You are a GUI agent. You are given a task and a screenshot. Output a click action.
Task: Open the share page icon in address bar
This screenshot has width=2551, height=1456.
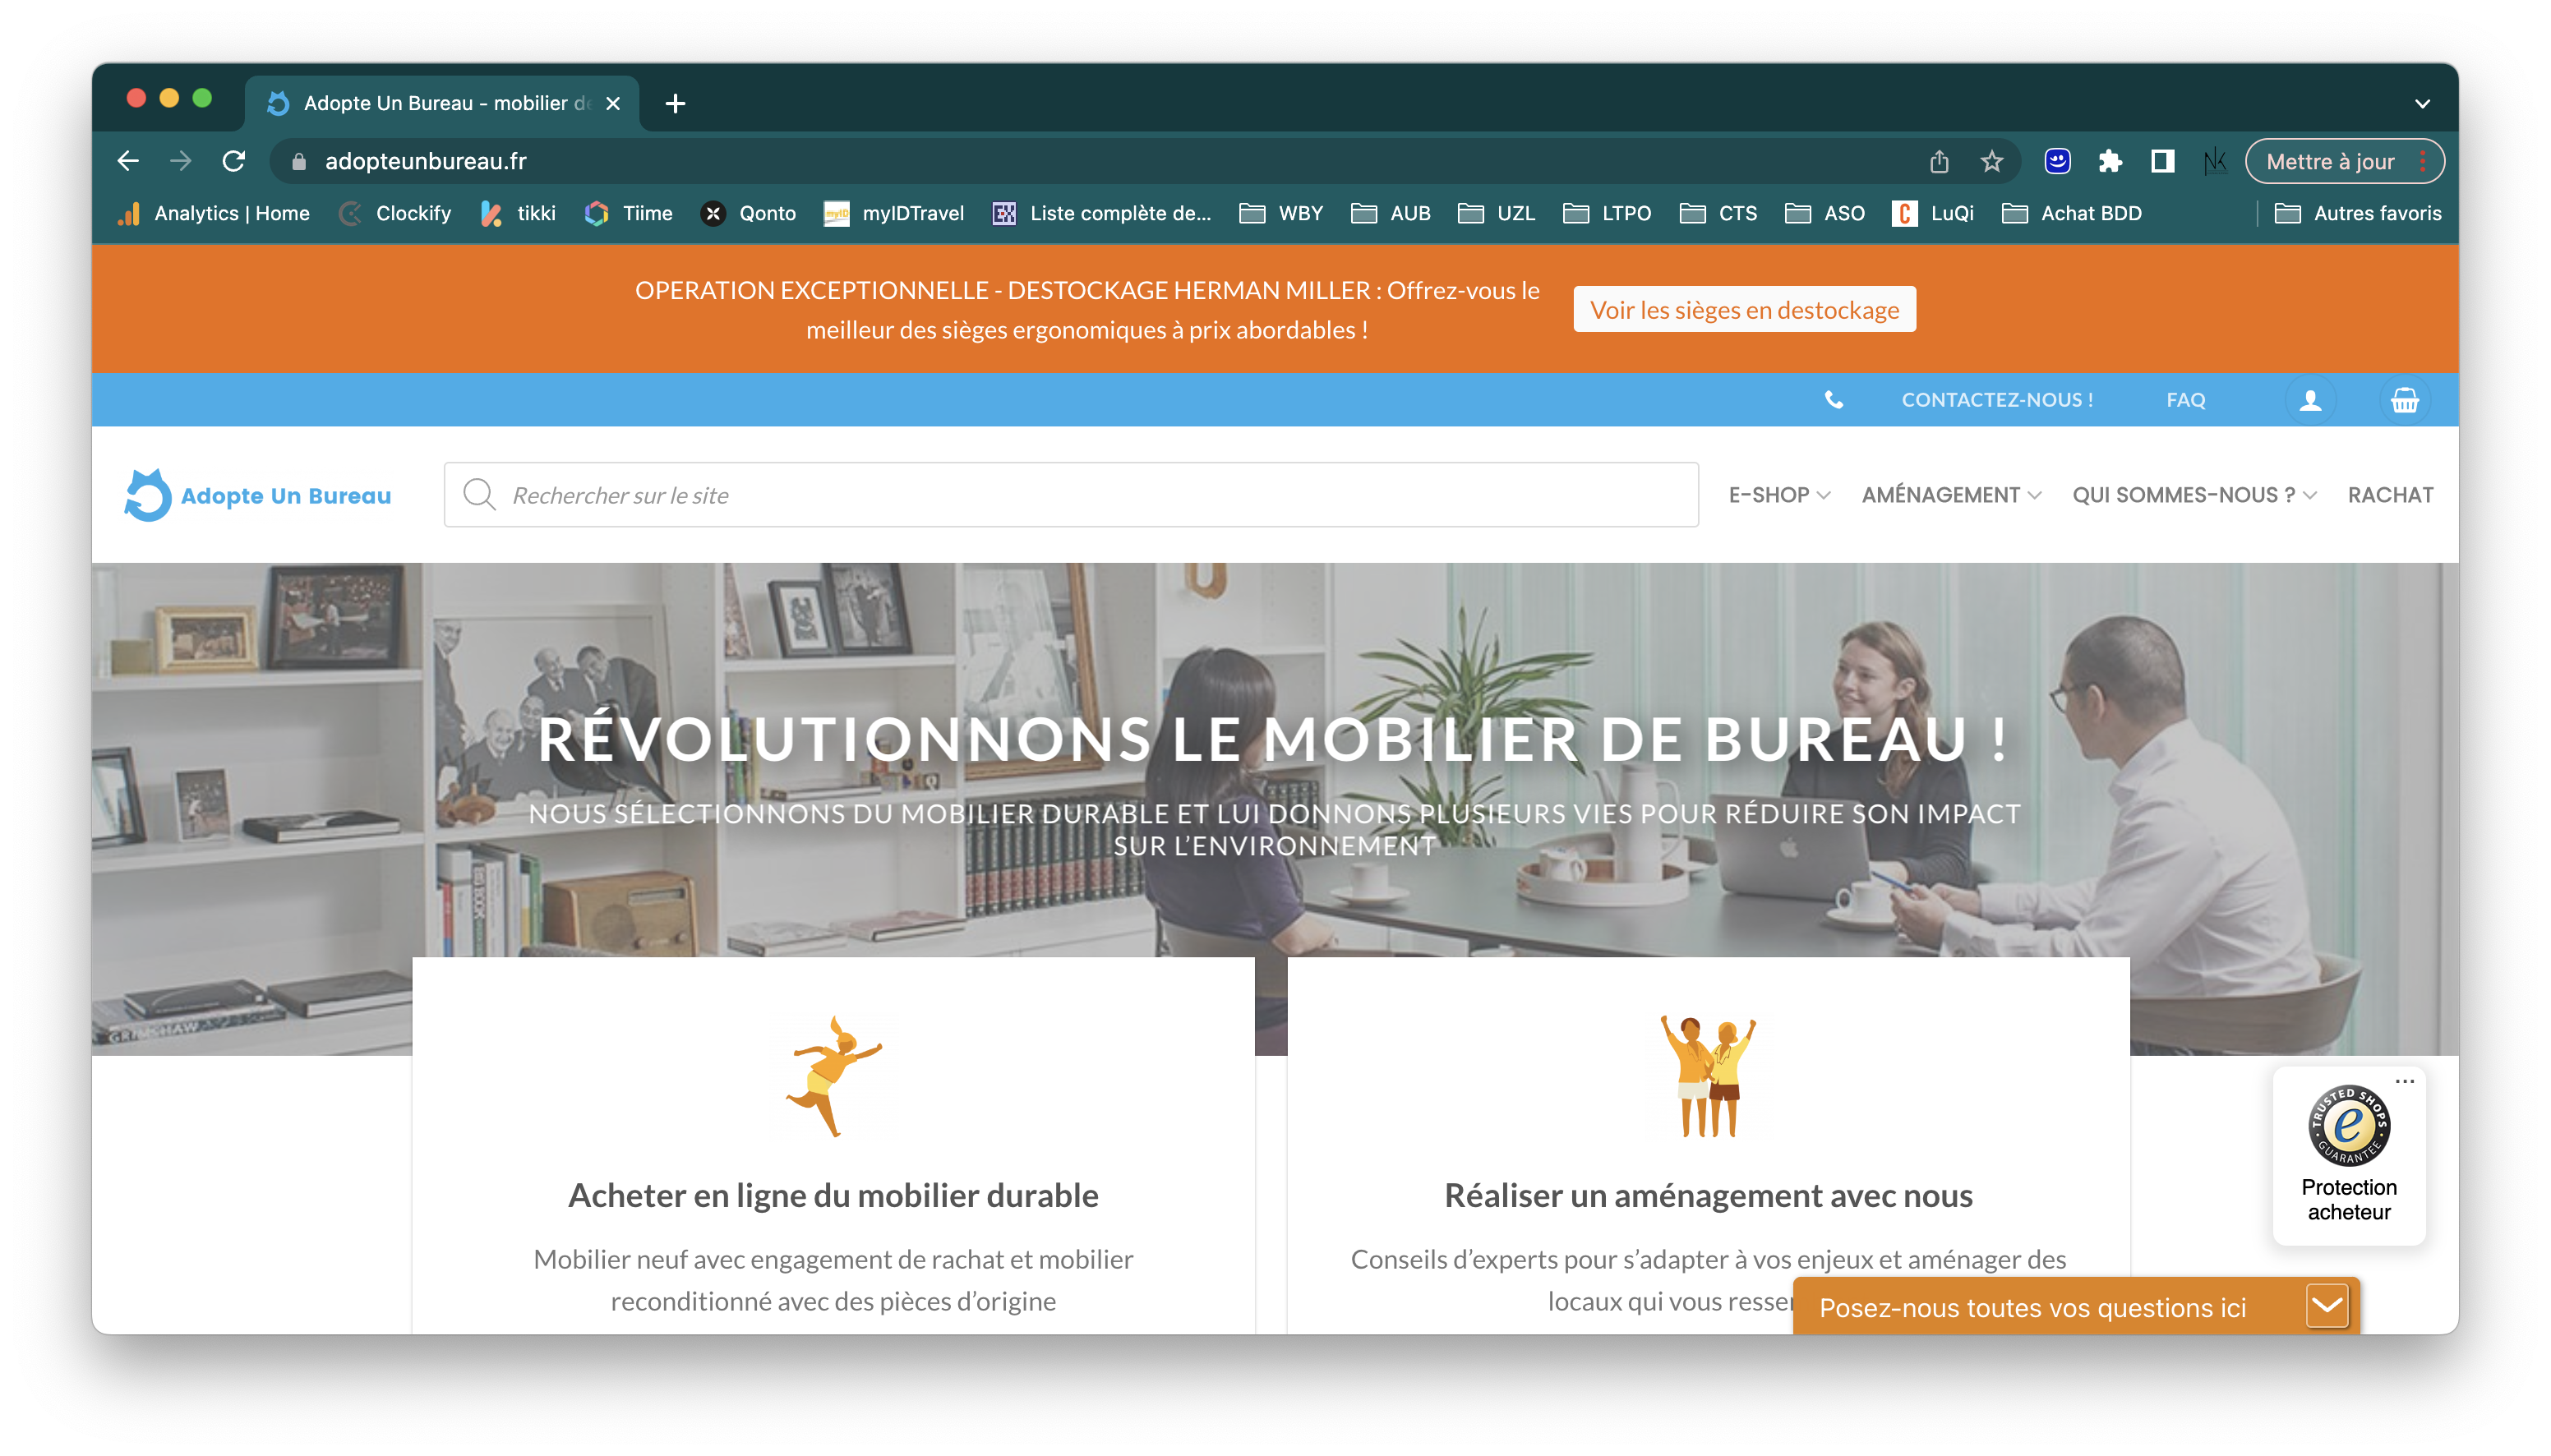coord(1938,161)
